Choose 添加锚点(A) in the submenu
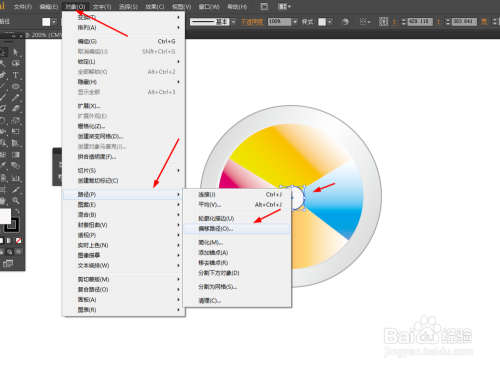This screenshot has width=500, height=369. (237, 253)
